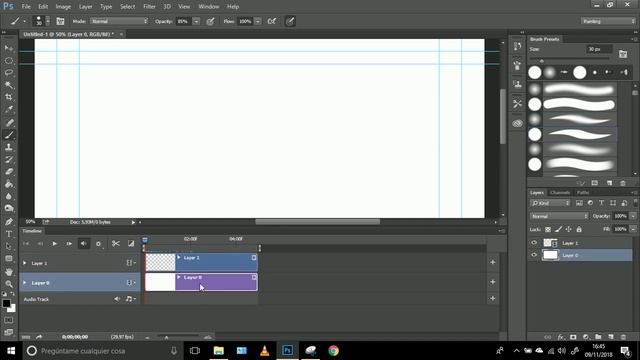Click the delete layer trash icon
The width and height of the screenshot is (640, 360).
coord(623,337)
